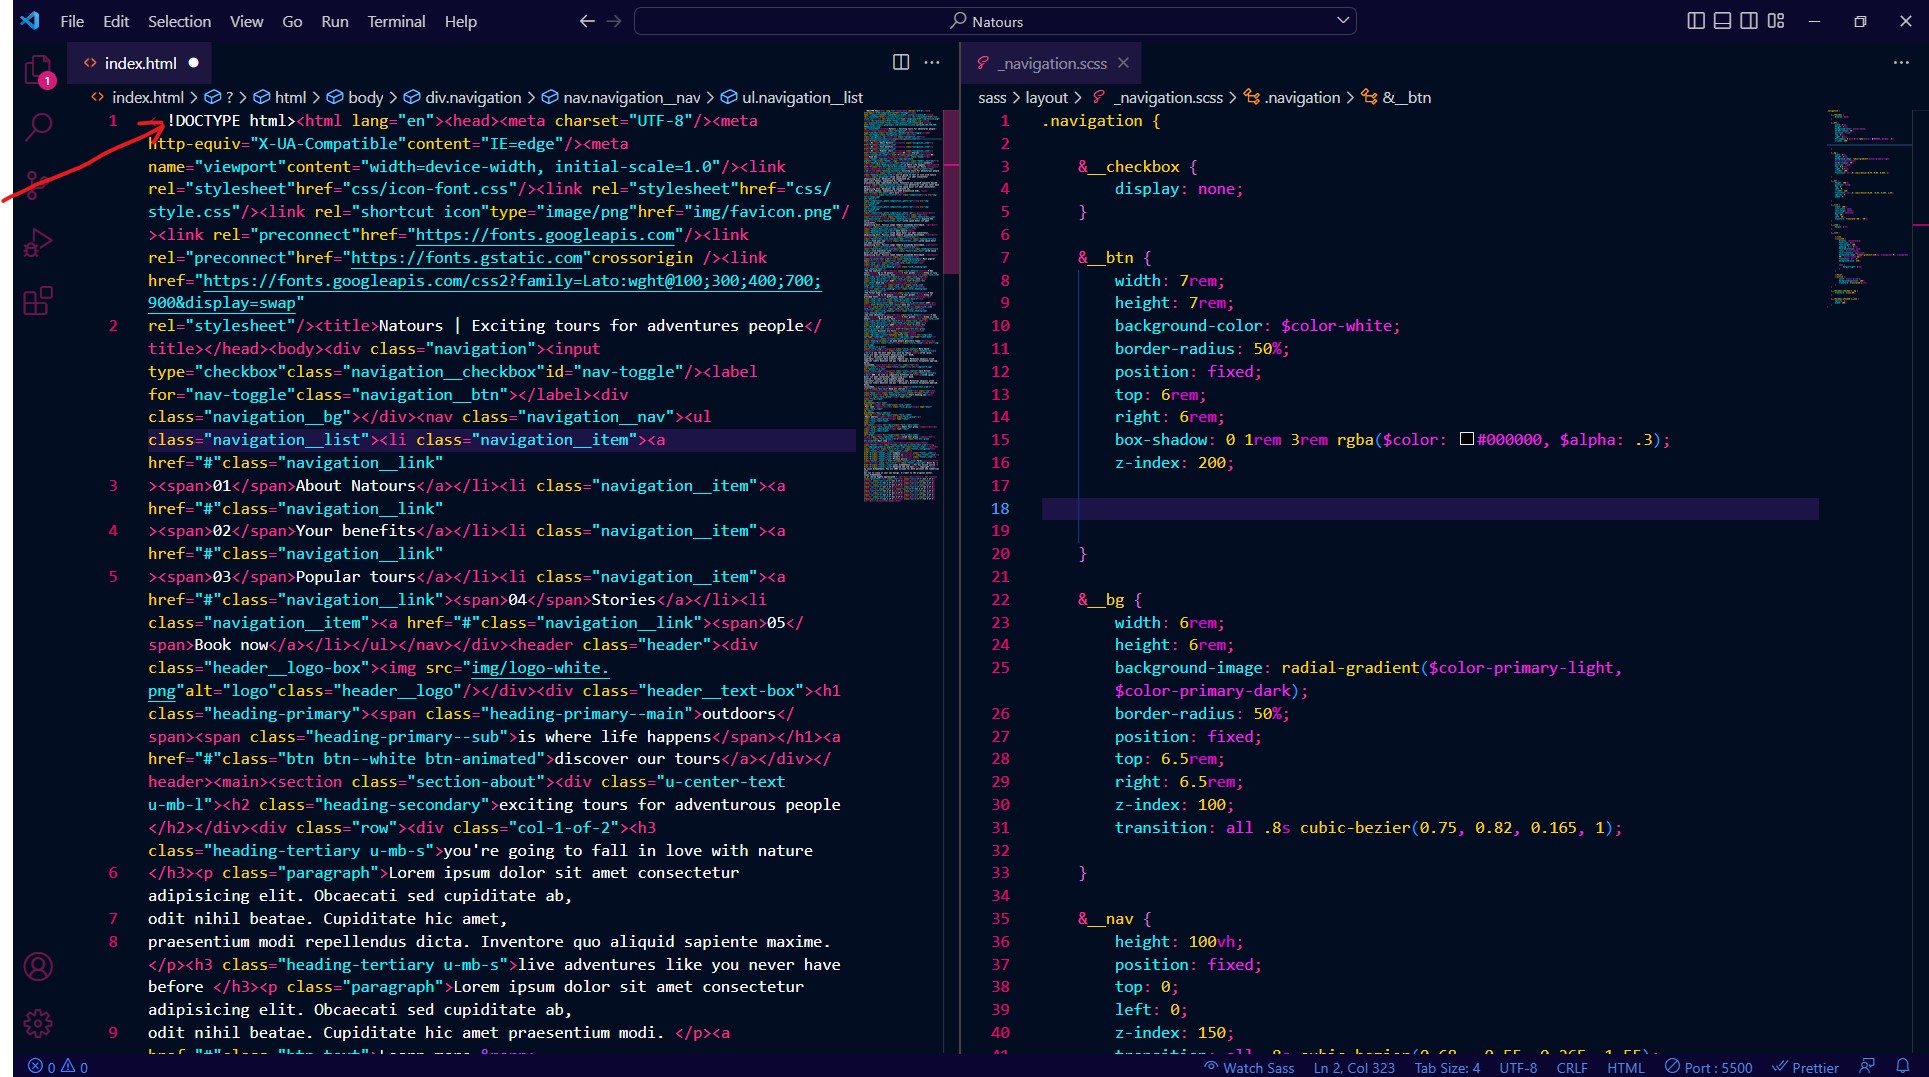Screen dimensions: 1929x1077
Task: Open the command center search dropdown
Action: click(x=1344, y=20)
